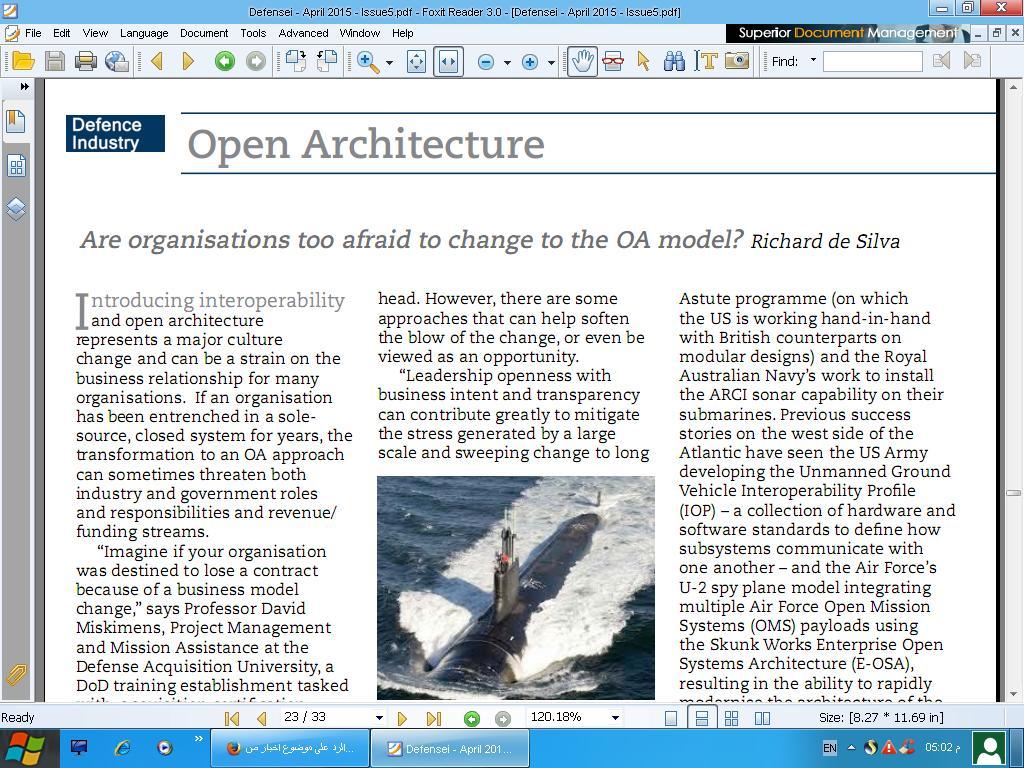The image size is (1024, 768).
Task: Select the Zoom In magnifier tool
Action: tap(368, 61)
